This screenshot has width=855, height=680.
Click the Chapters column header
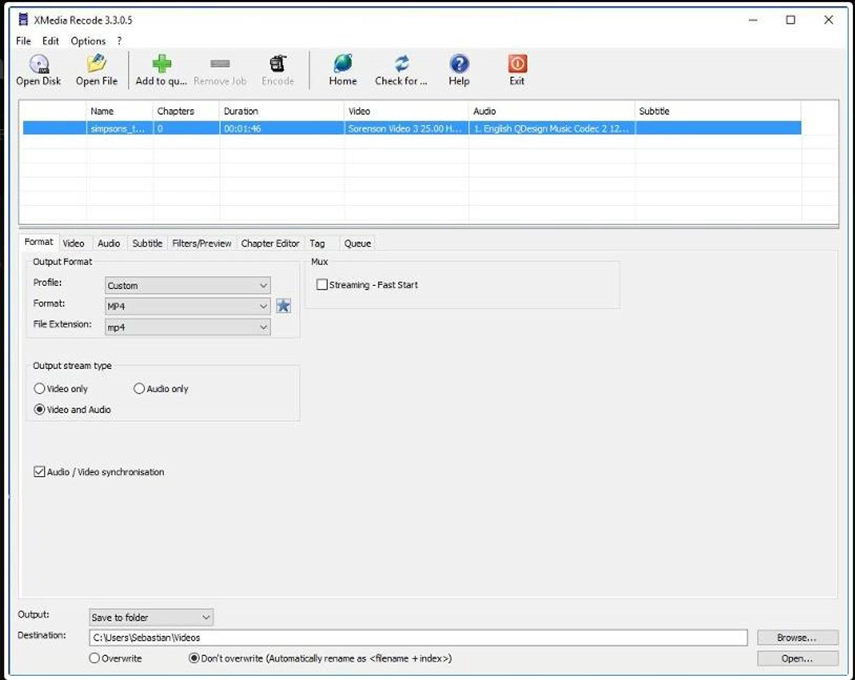click(186, 111)
